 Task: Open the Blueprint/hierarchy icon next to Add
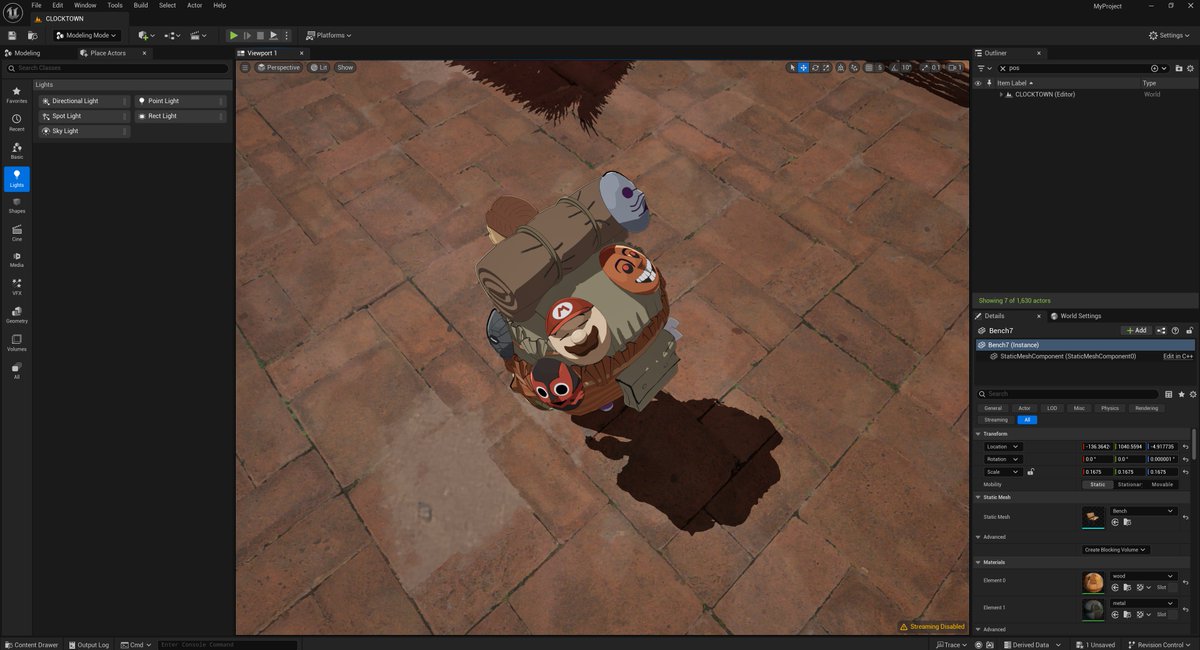pyautogui.click(x=1162, y=330)
